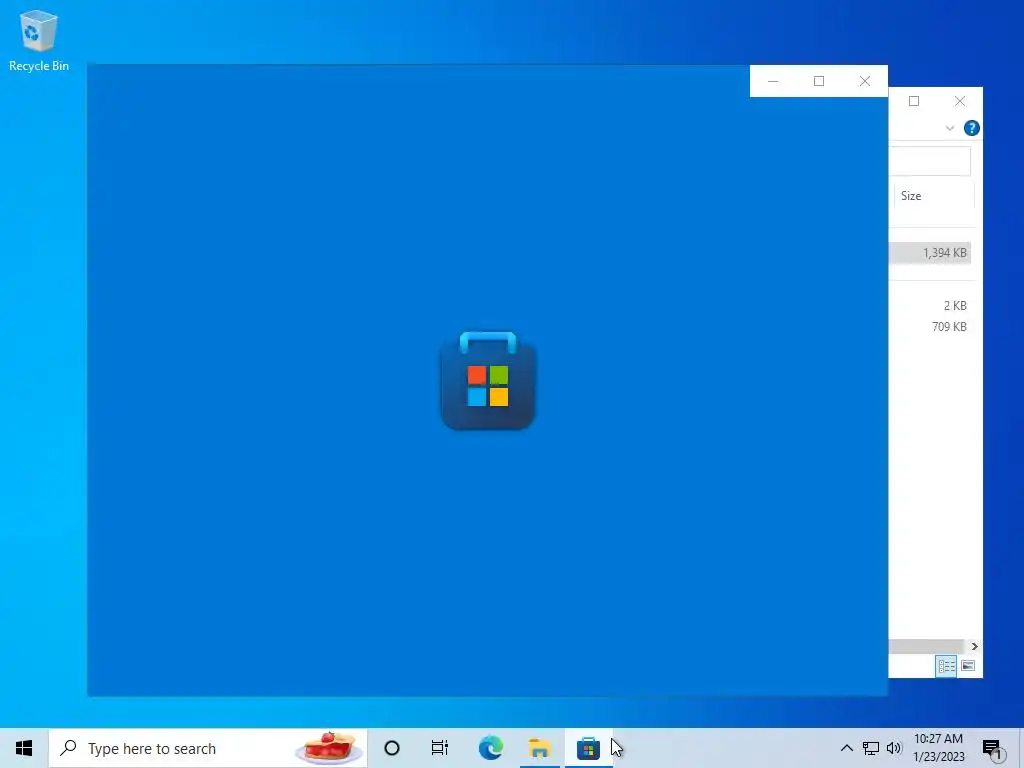Expand the File Explorer ribbon chevron
This screenshot has width=1024, height=768.
950,128
